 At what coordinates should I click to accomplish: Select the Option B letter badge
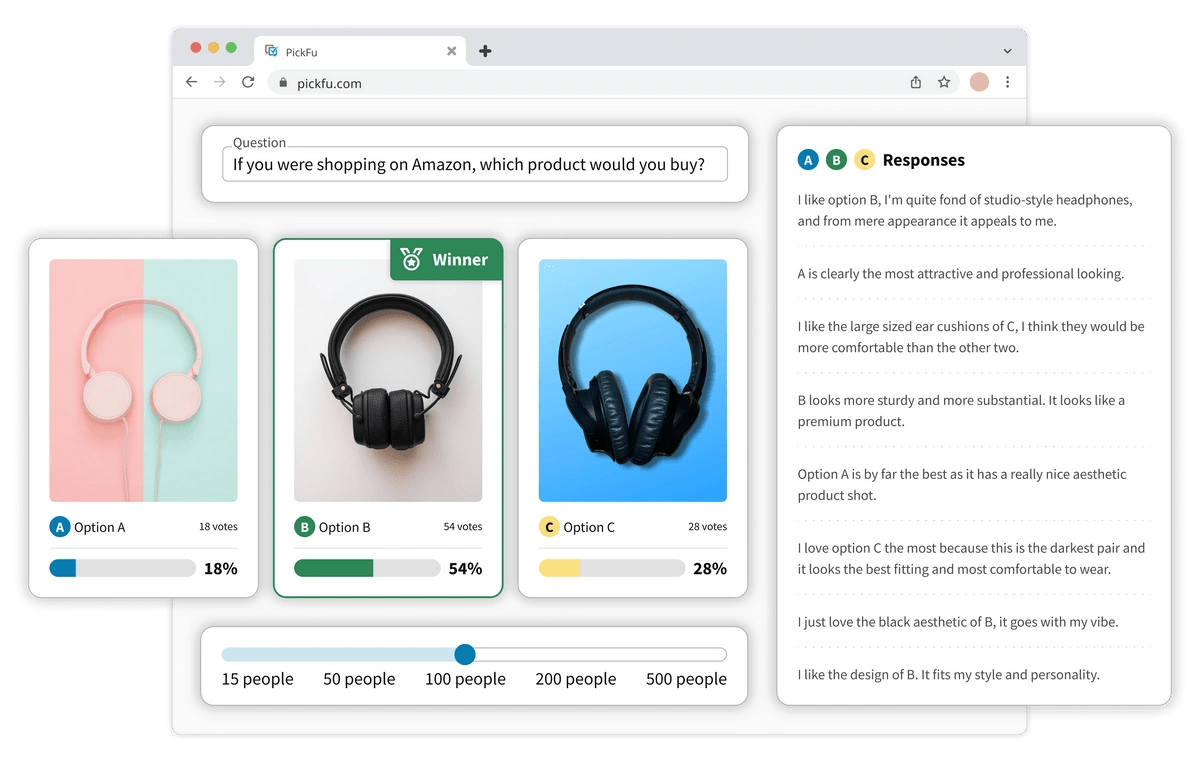tap(304, 527)
